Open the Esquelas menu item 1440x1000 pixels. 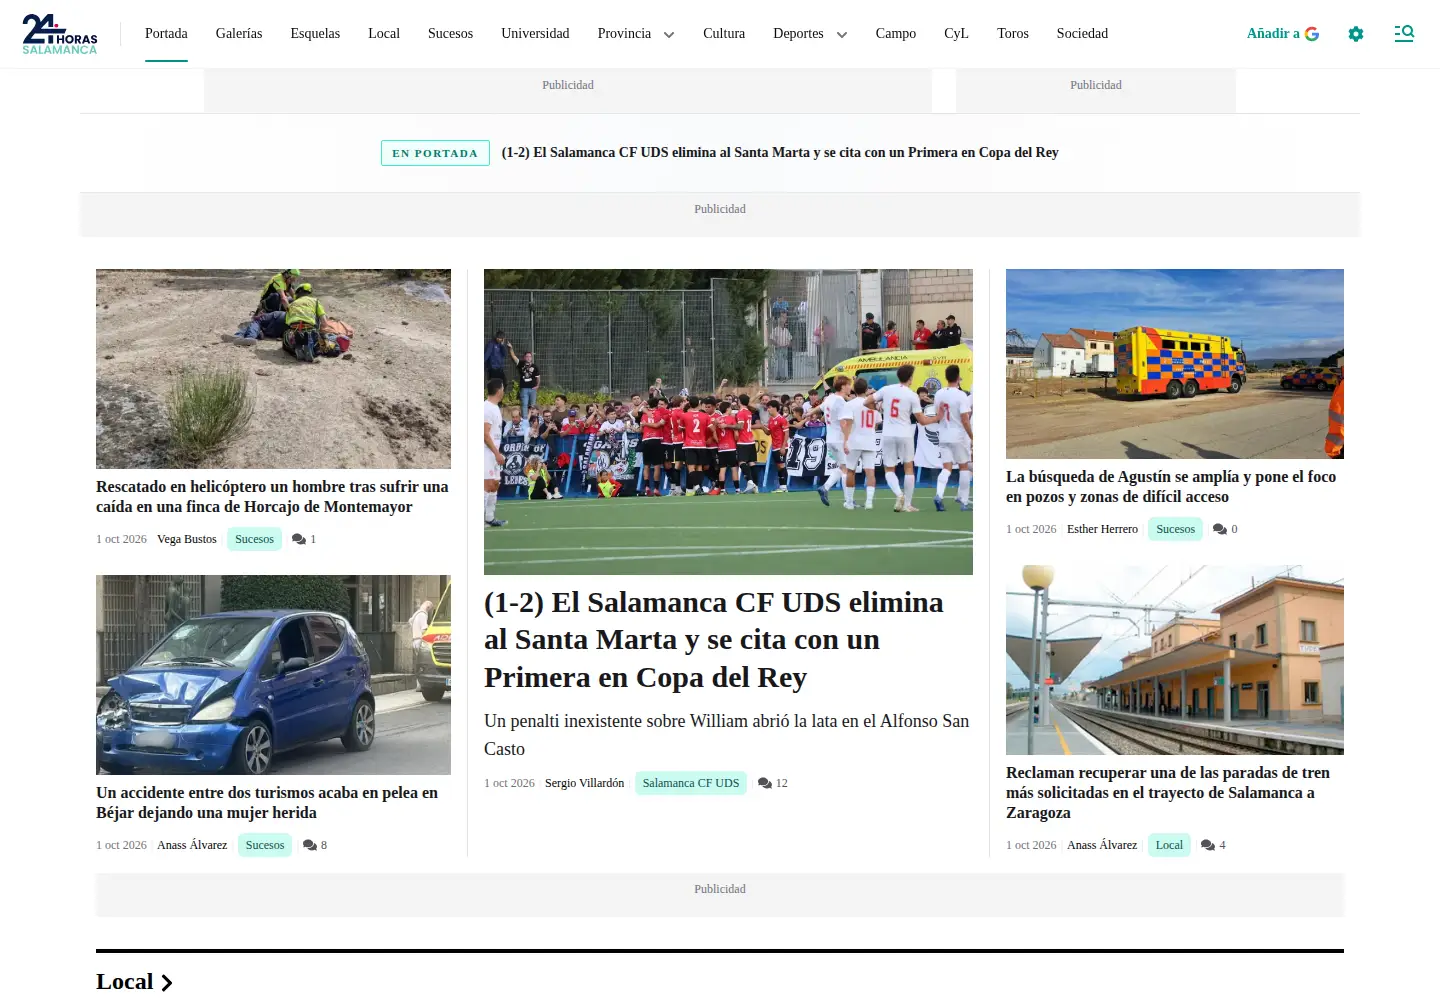315,34
